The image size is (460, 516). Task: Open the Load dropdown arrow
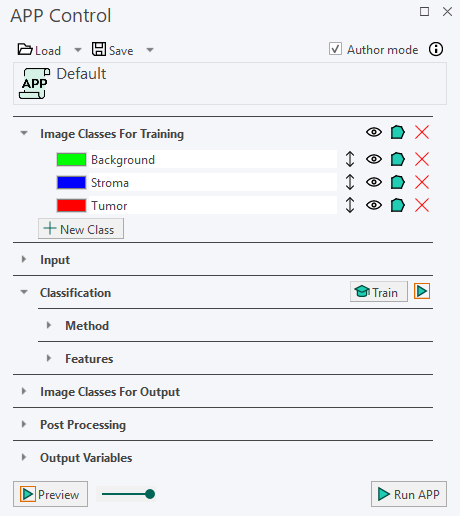coord(78,50)
